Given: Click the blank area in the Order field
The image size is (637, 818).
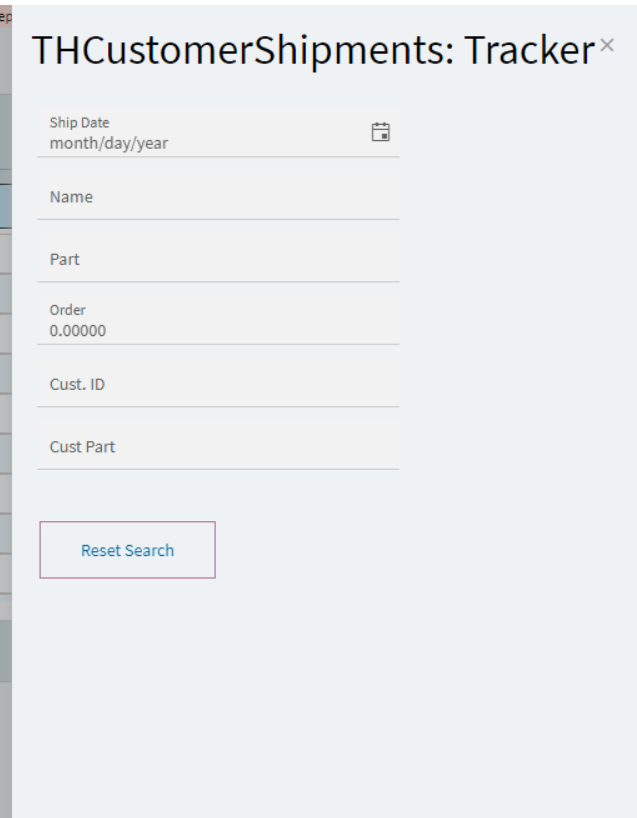Looking at the screenshot, I should tap(250, 321).
